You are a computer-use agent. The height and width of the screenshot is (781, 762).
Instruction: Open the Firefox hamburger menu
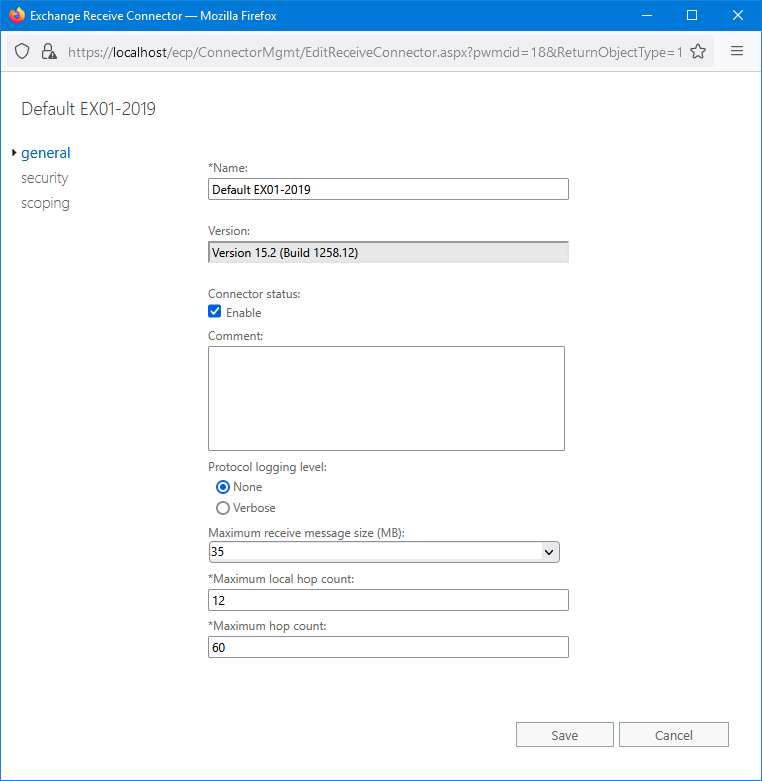click(x=737, y=52)
